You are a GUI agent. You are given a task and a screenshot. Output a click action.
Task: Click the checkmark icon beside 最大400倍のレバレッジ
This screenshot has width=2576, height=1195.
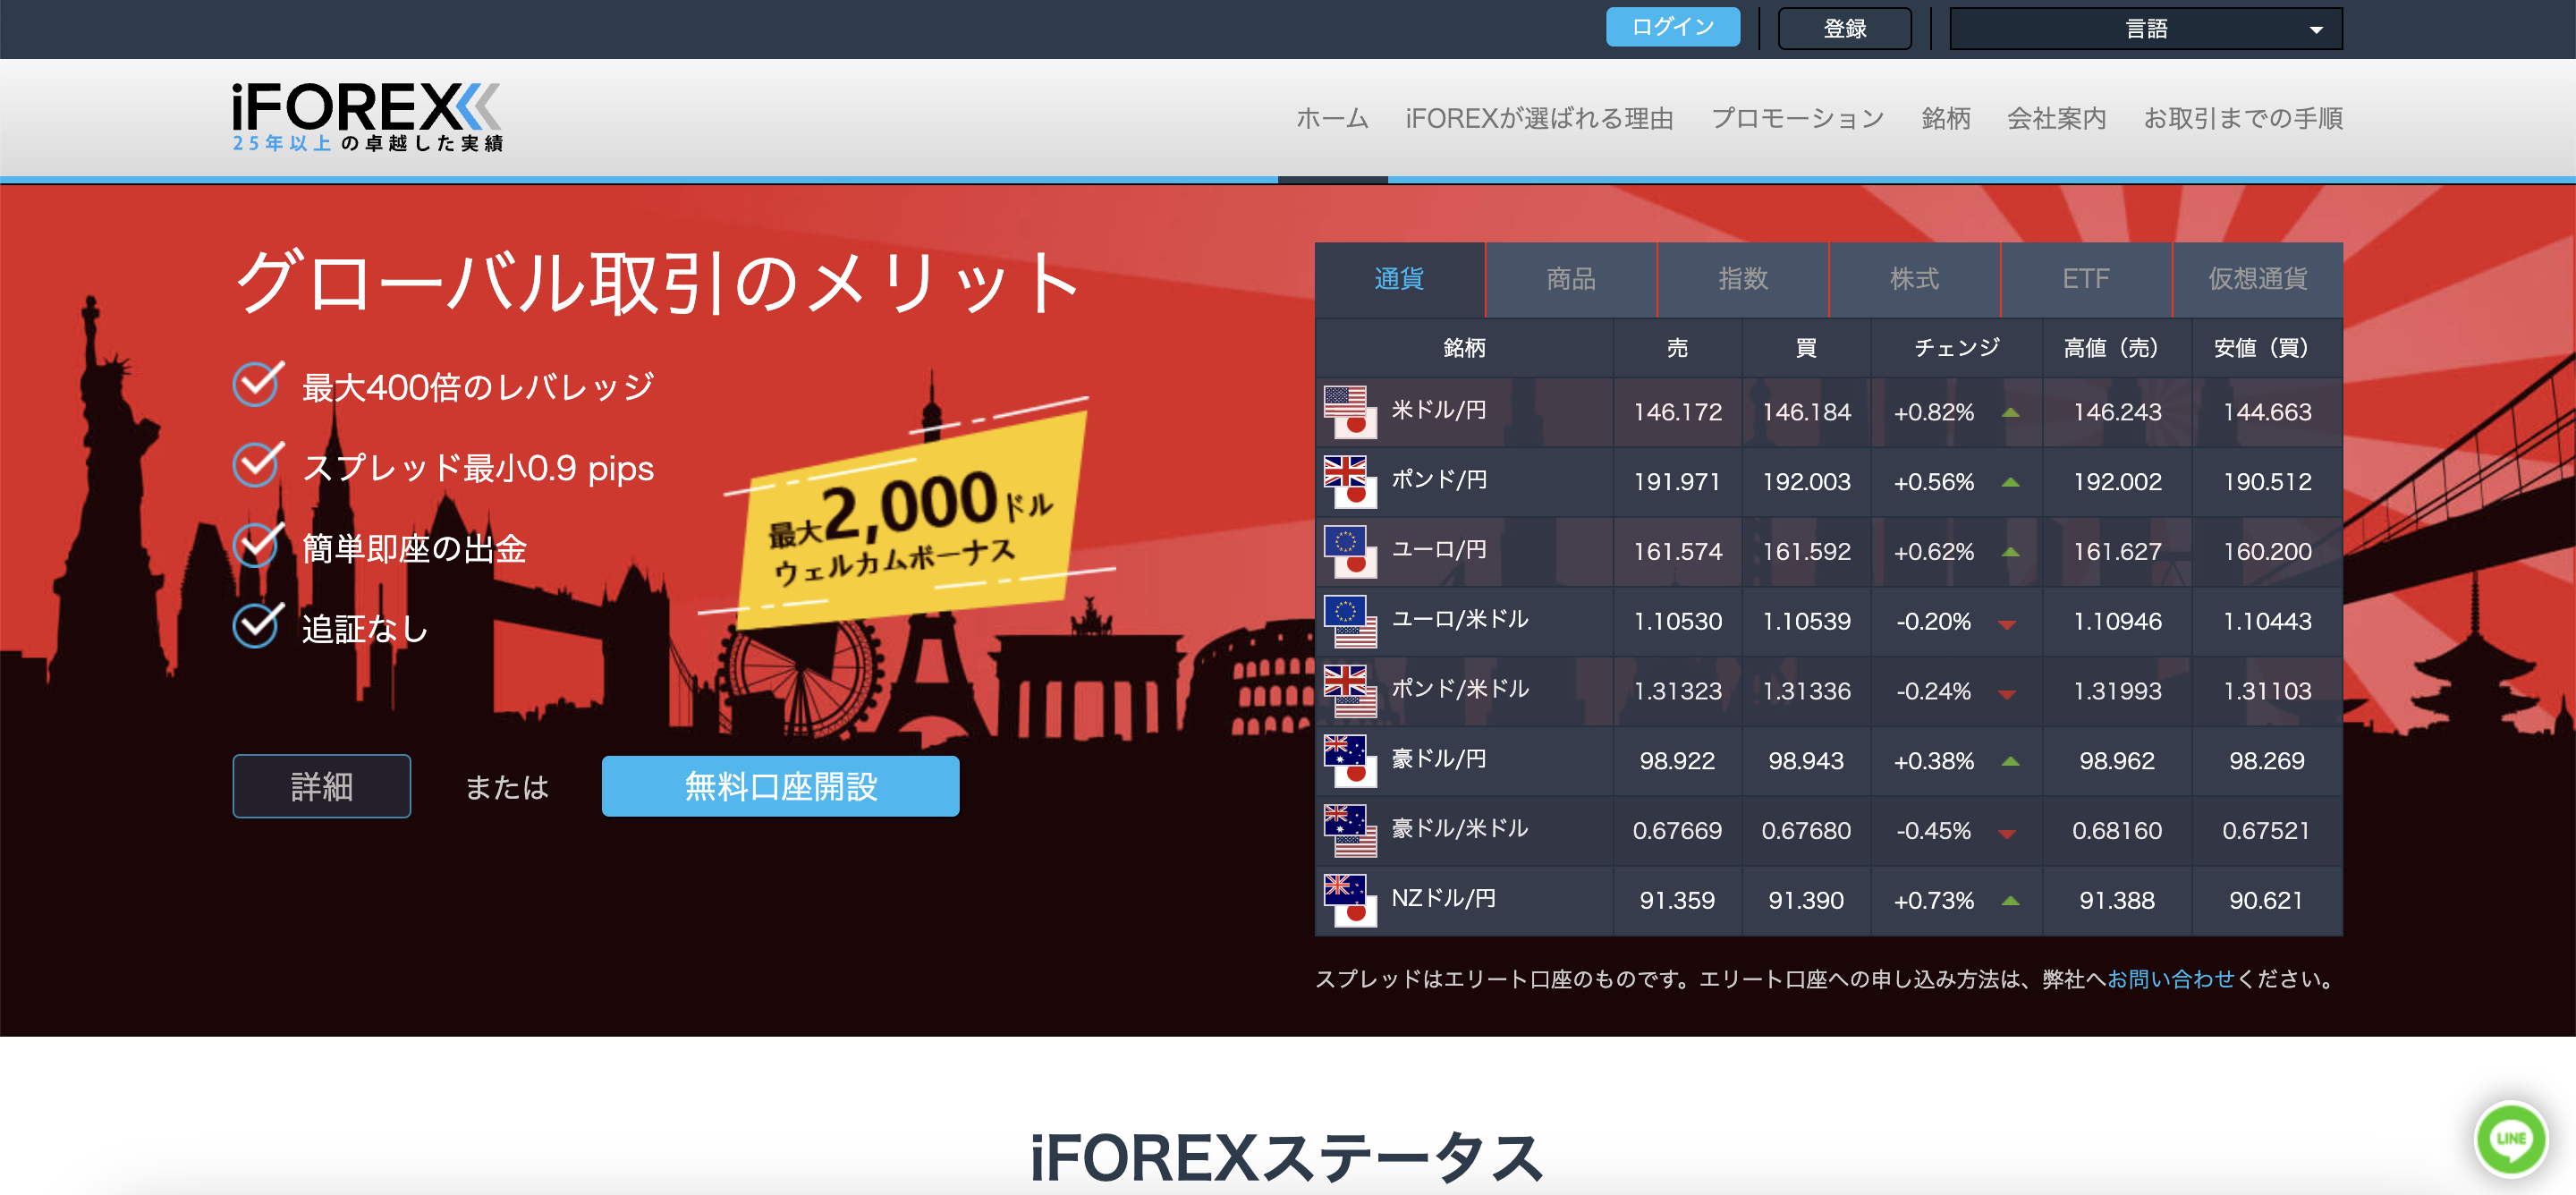coord(258,384)
